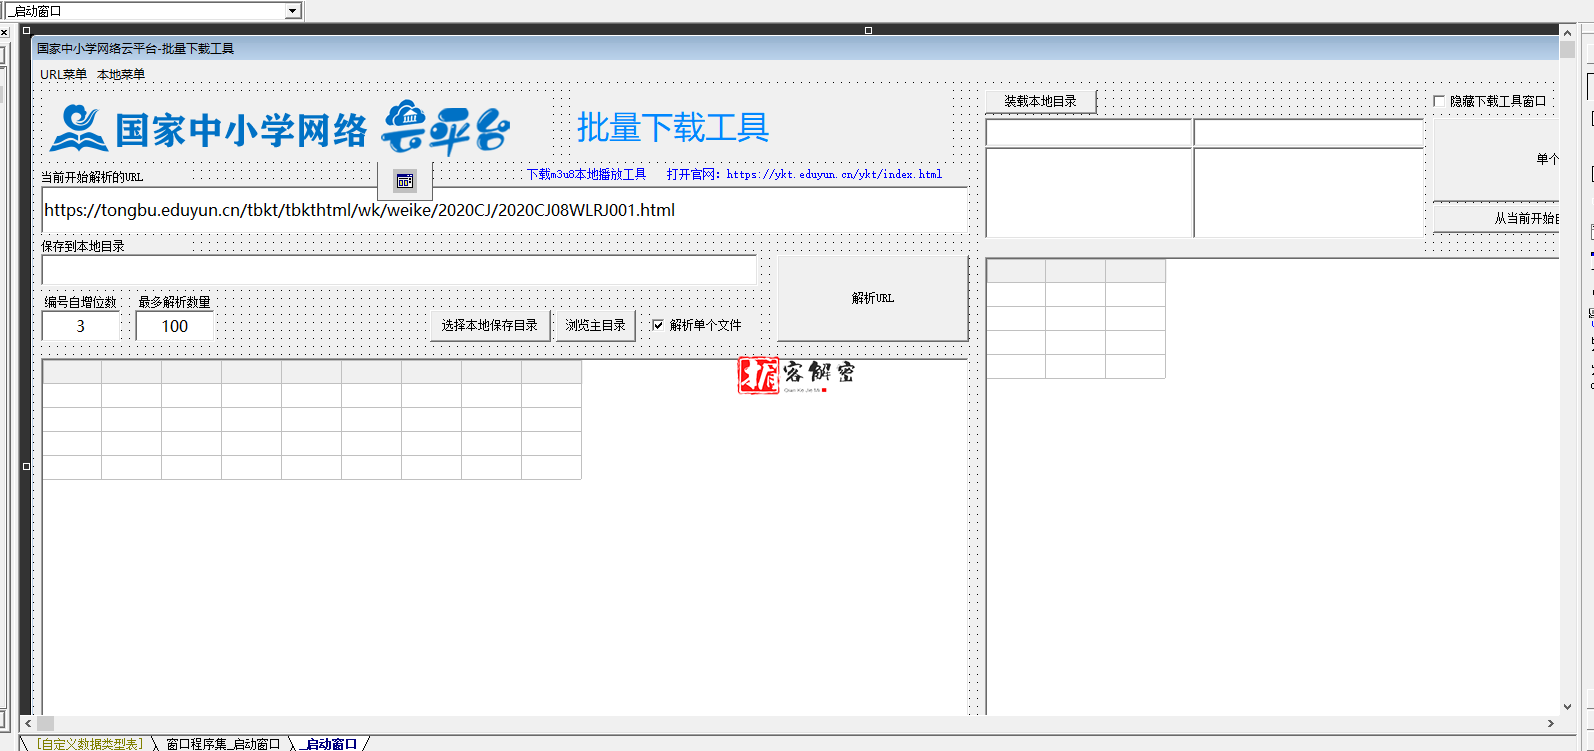Open the 打开官网 ykt.eduyun.cn link

(804, 174)
